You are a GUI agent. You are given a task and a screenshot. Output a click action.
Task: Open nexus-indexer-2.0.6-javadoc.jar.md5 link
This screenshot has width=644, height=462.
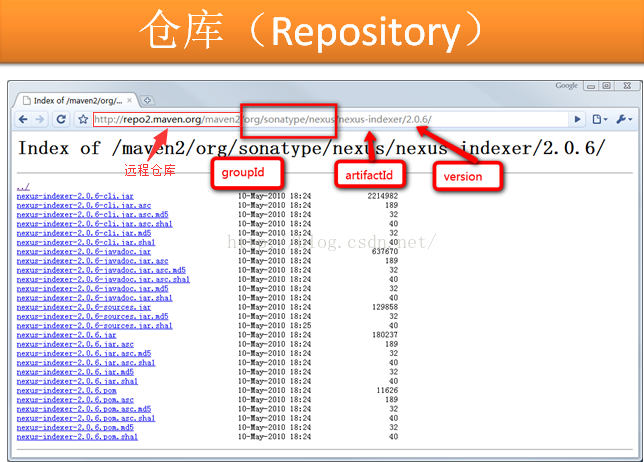[92, 288]
